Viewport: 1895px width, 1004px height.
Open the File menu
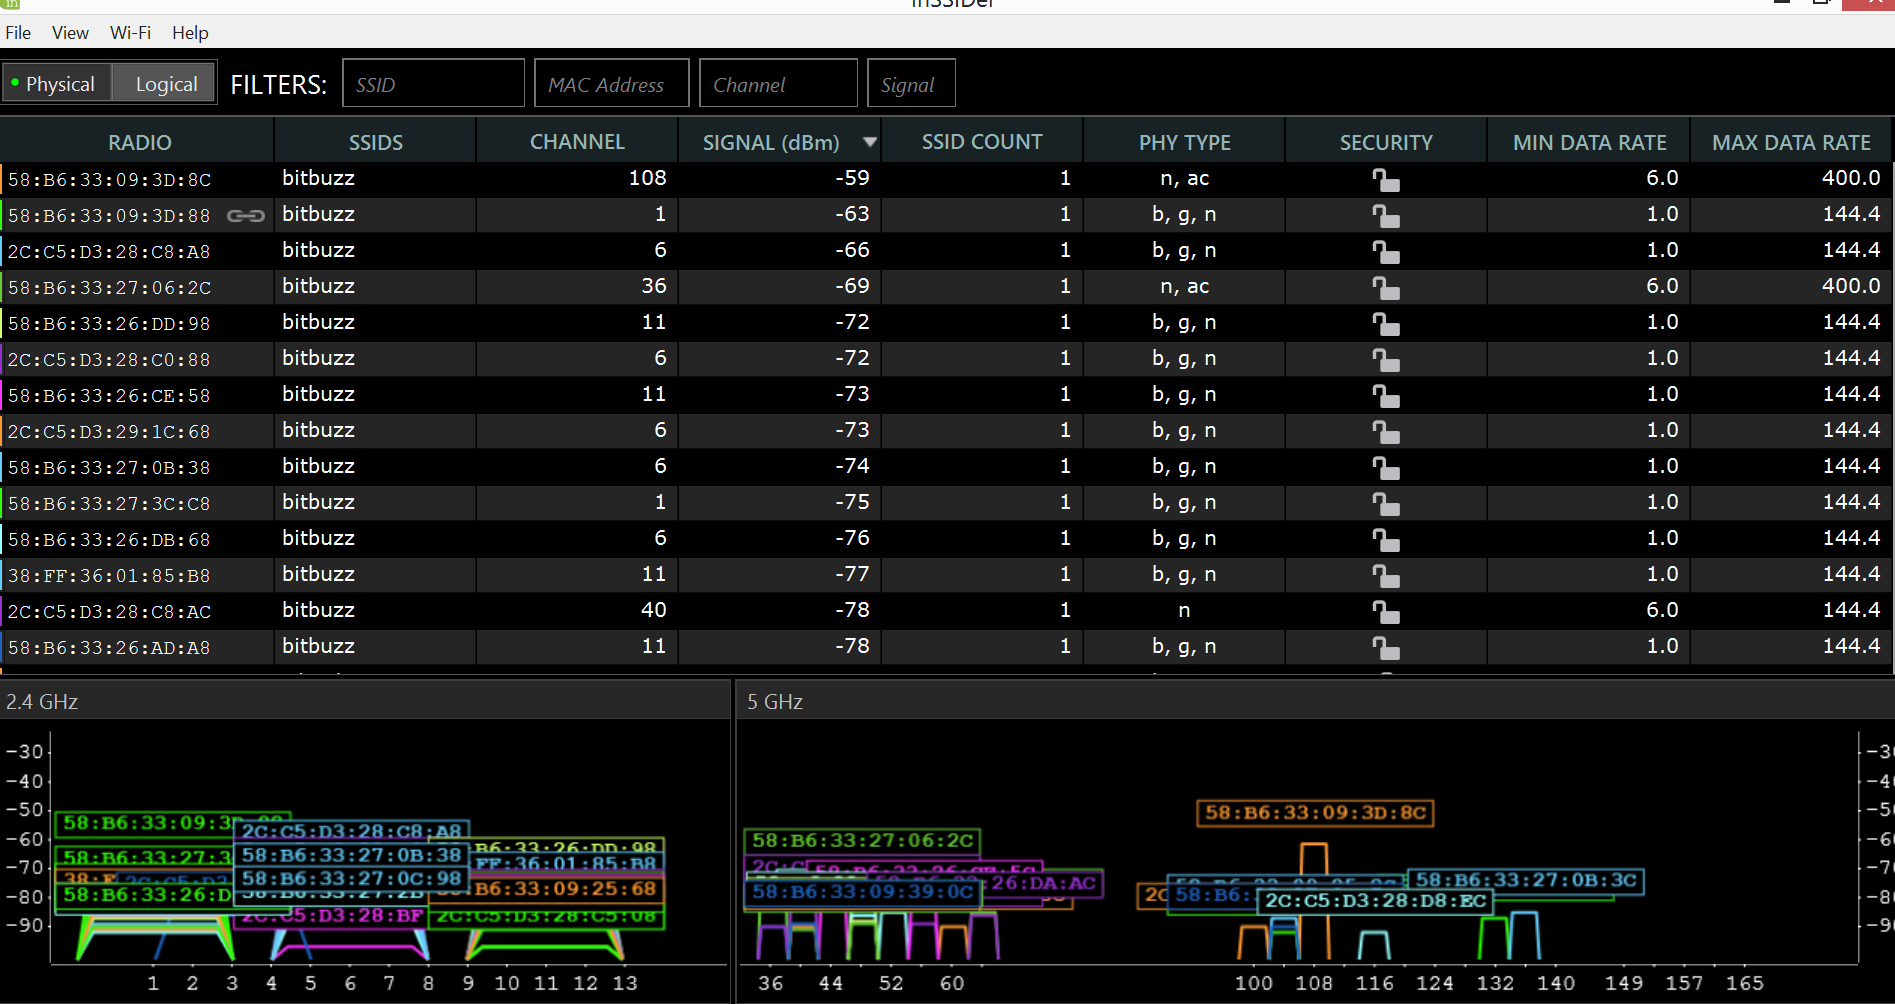[18, 33]
